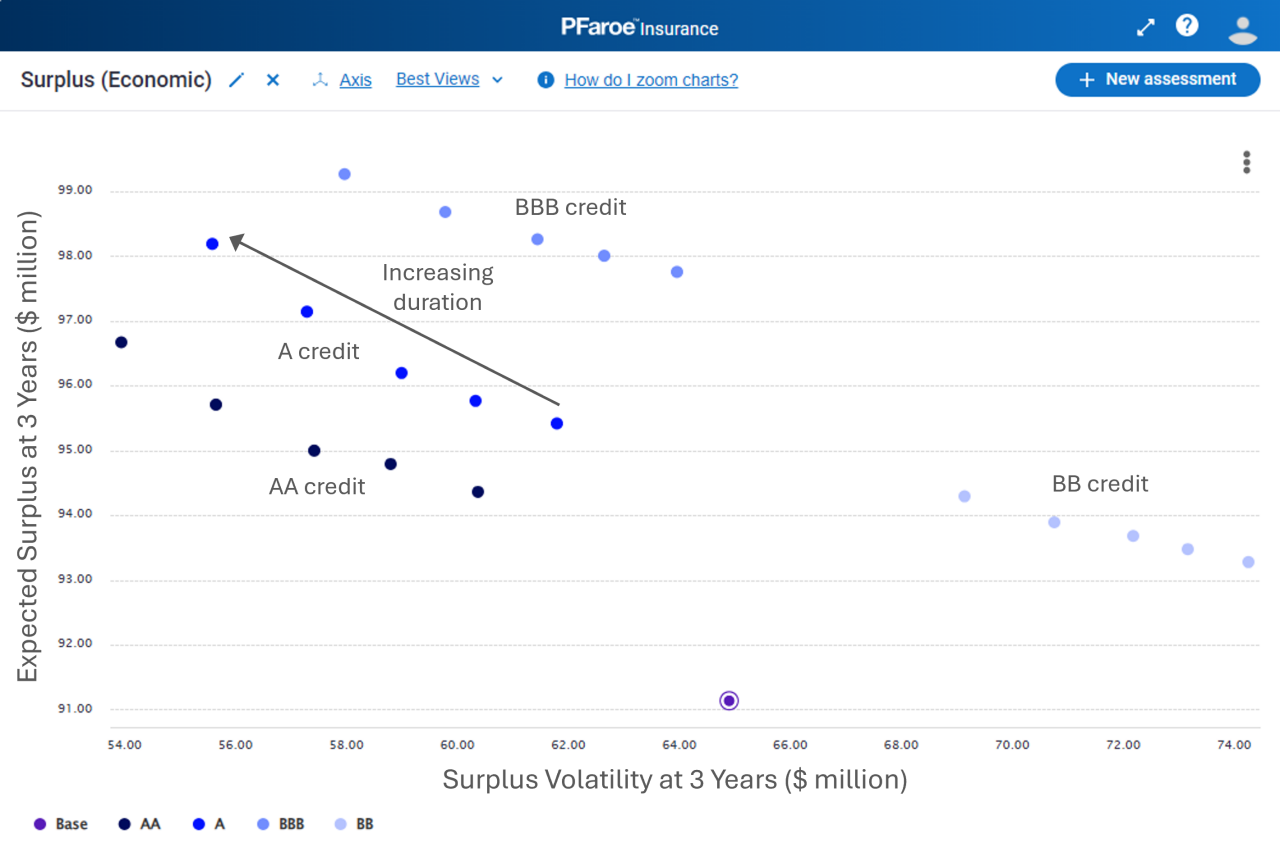Click the info icon beside zoom help
Screen dimensions: 1280x861
(x=545, y=80)
